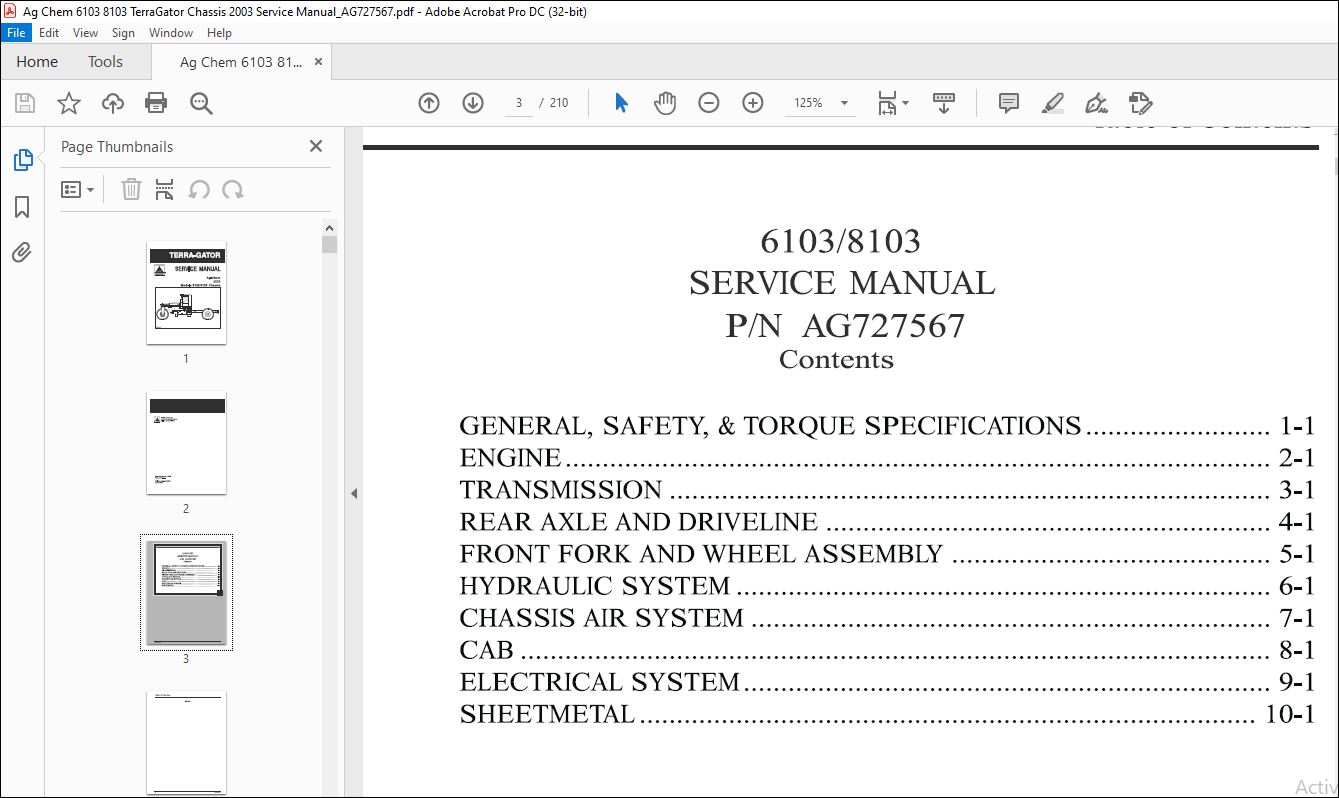Click ELECTRICAL SYSTEM contents entry

[x=887, y=682]
